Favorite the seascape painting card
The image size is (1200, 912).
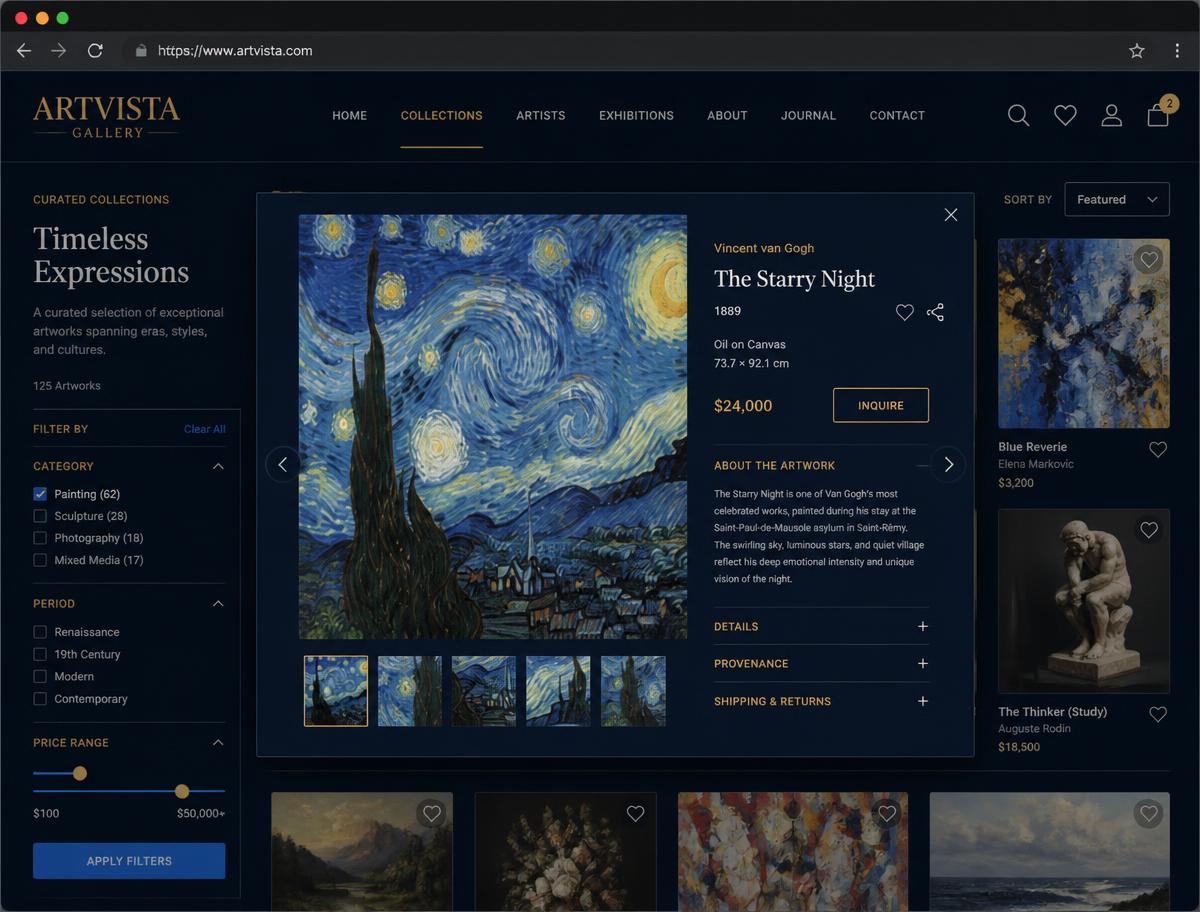tap(1149, 814)
